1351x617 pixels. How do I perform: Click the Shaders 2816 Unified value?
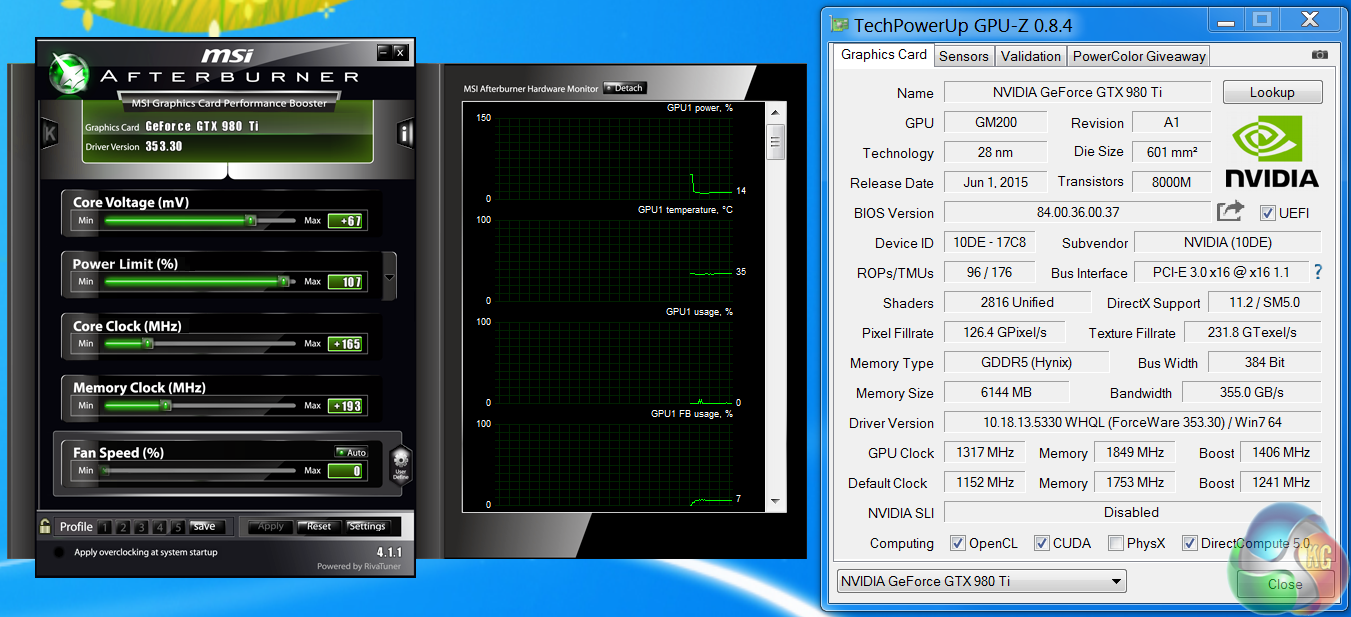tap(1017, 302)
